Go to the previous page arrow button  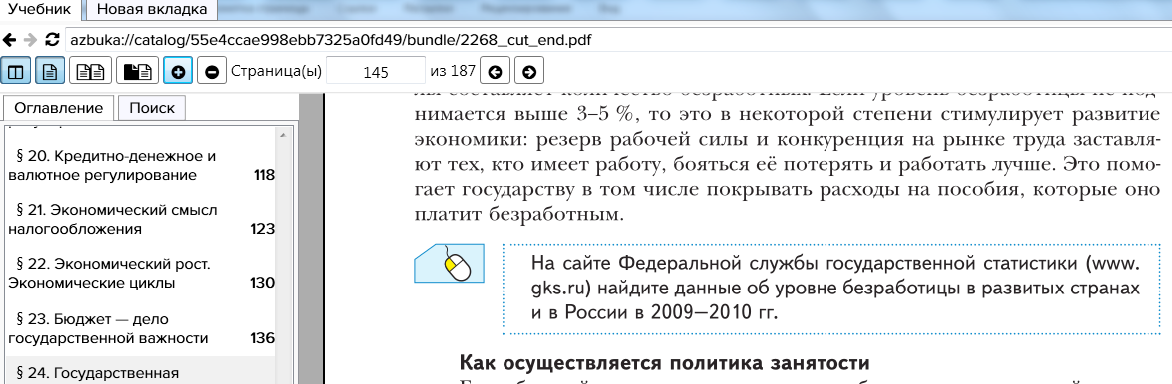494,72
